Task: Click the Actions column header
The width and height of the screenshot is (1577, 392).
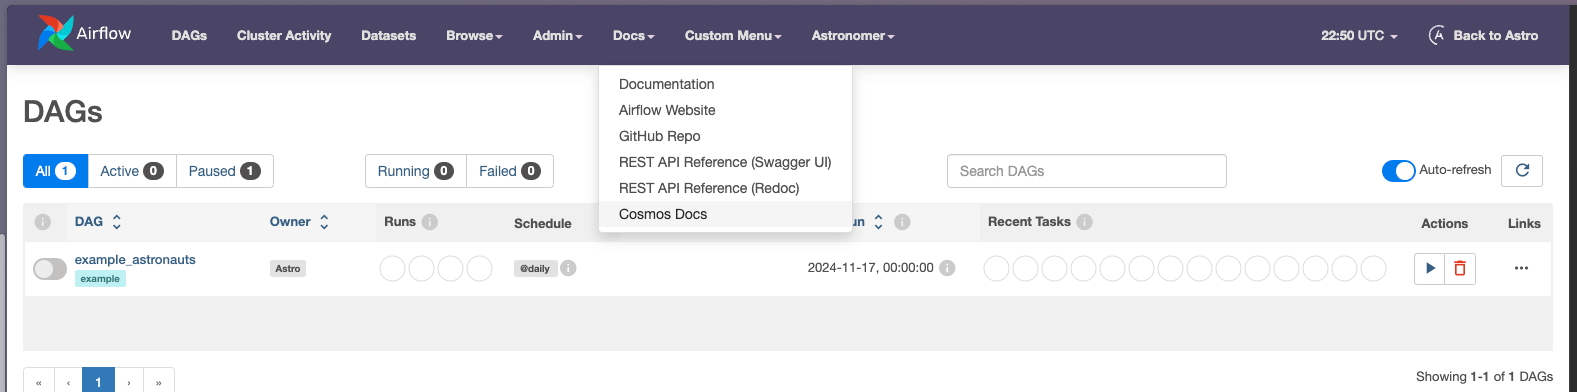Action: coord(1445,223)
